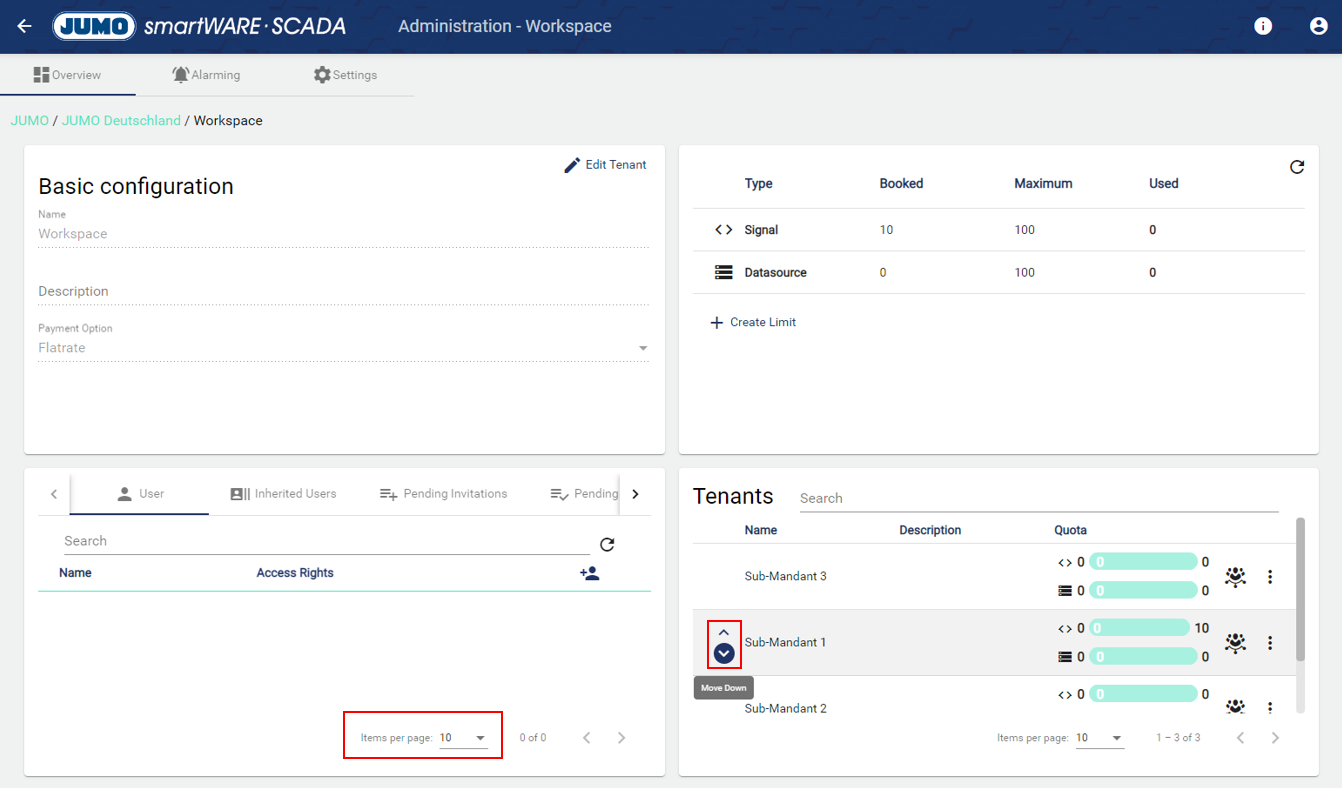Select the Pending Invitations tab

click(443, 494)
